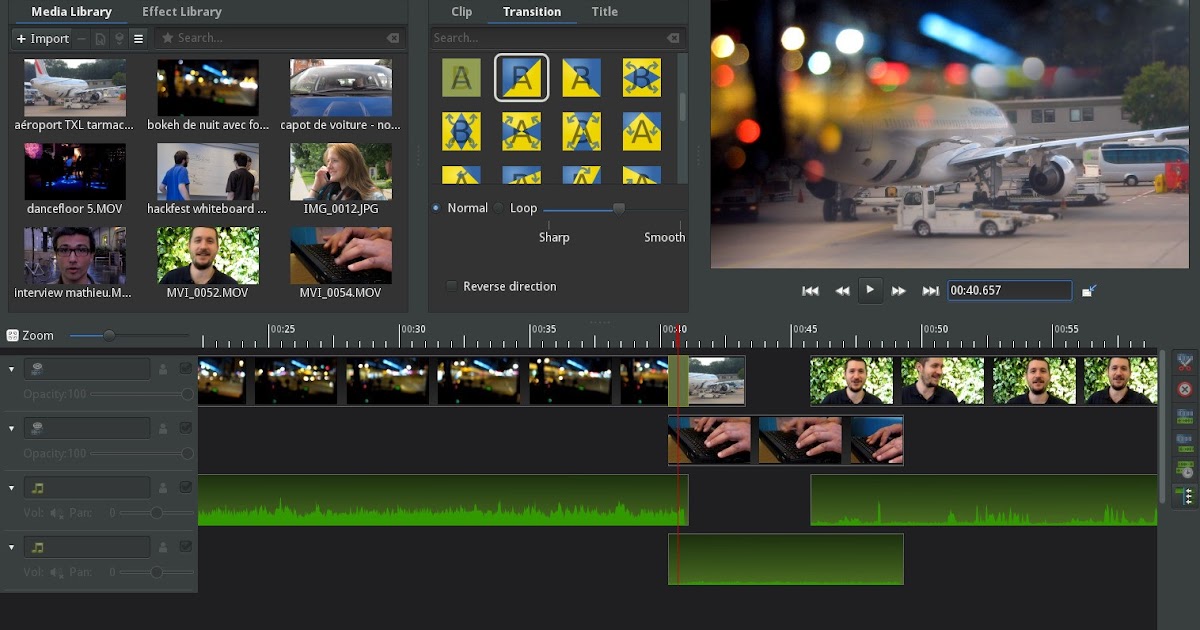Collapse the first audio track

[x=12, y=487]
